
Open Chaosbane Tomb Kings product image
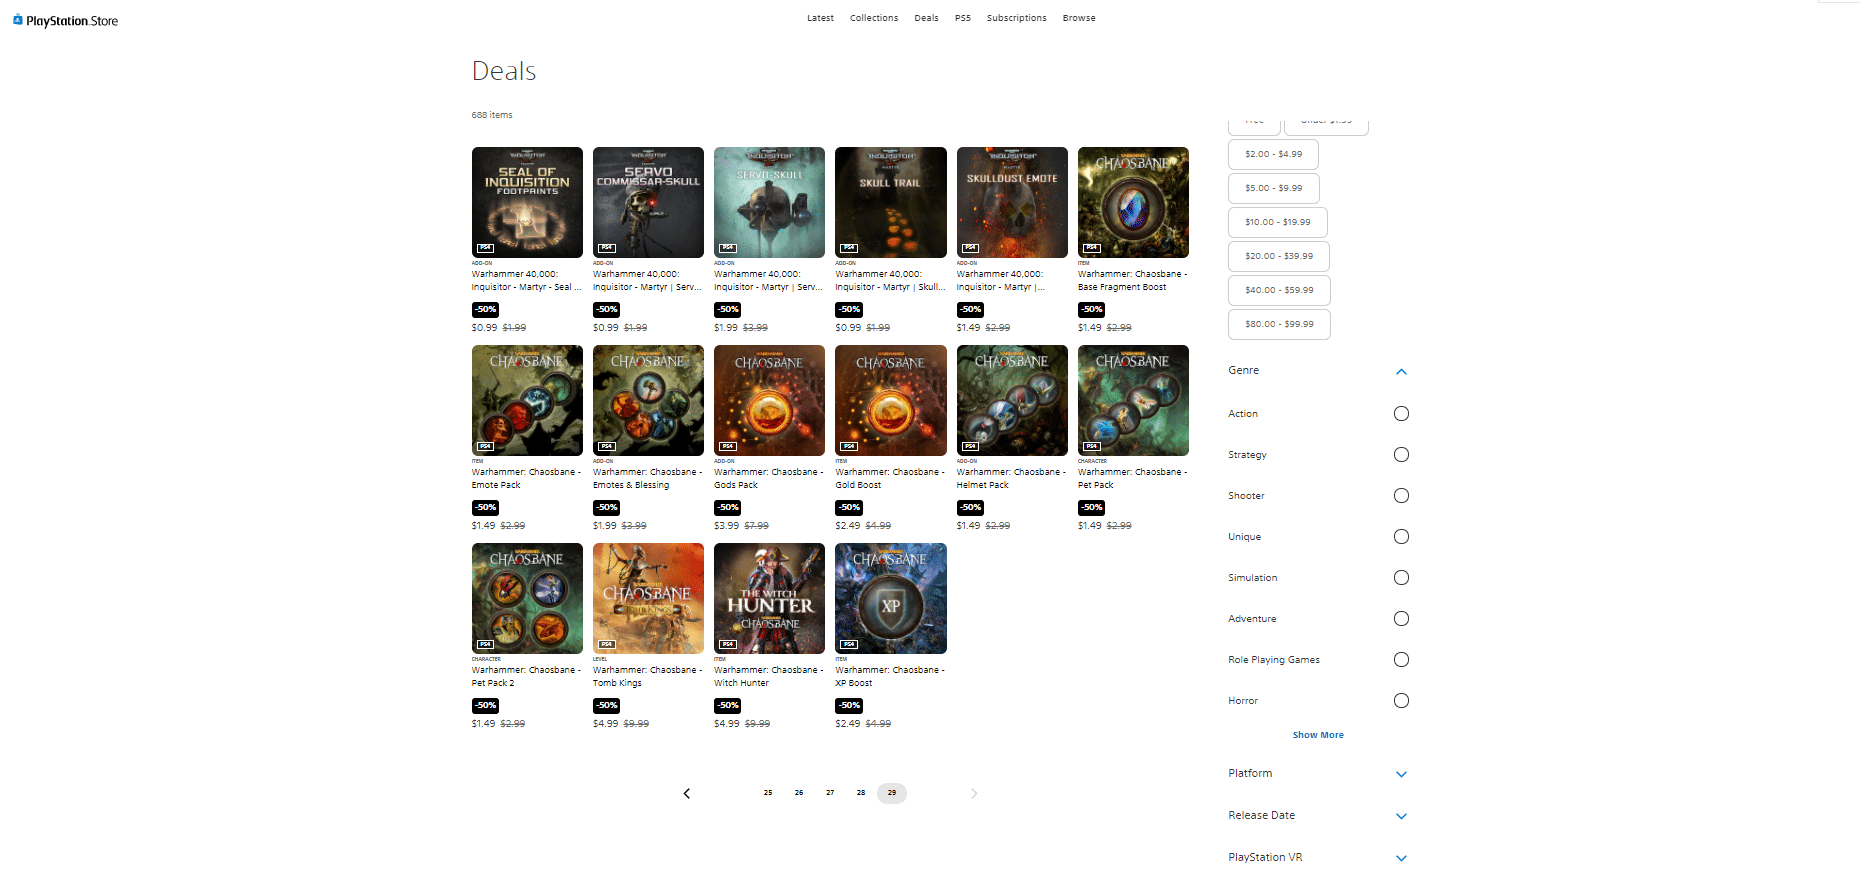pos(648,598)
